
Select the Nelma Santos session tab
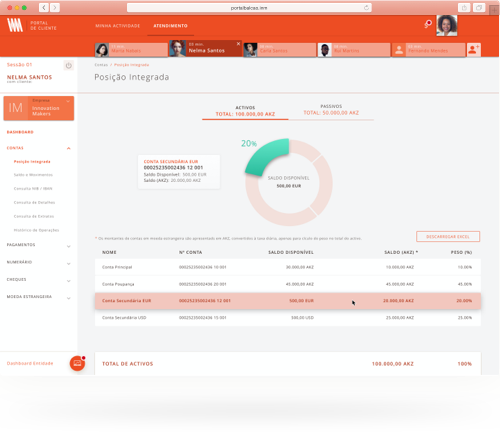205,49
